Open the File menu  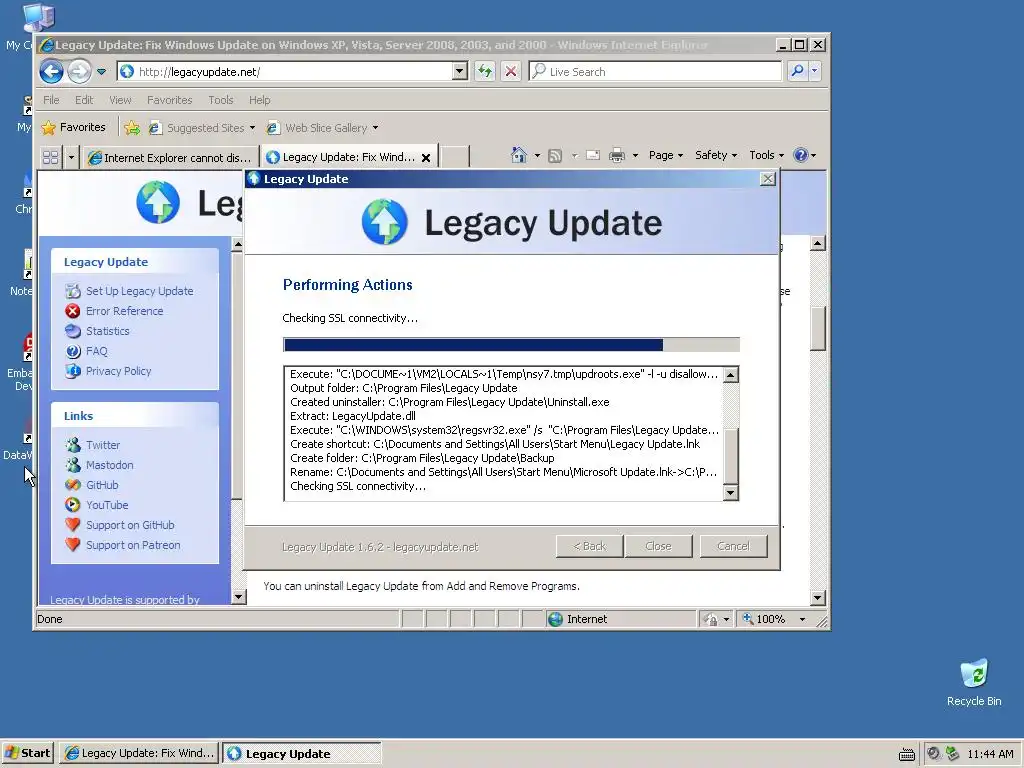tap(51, 100)
